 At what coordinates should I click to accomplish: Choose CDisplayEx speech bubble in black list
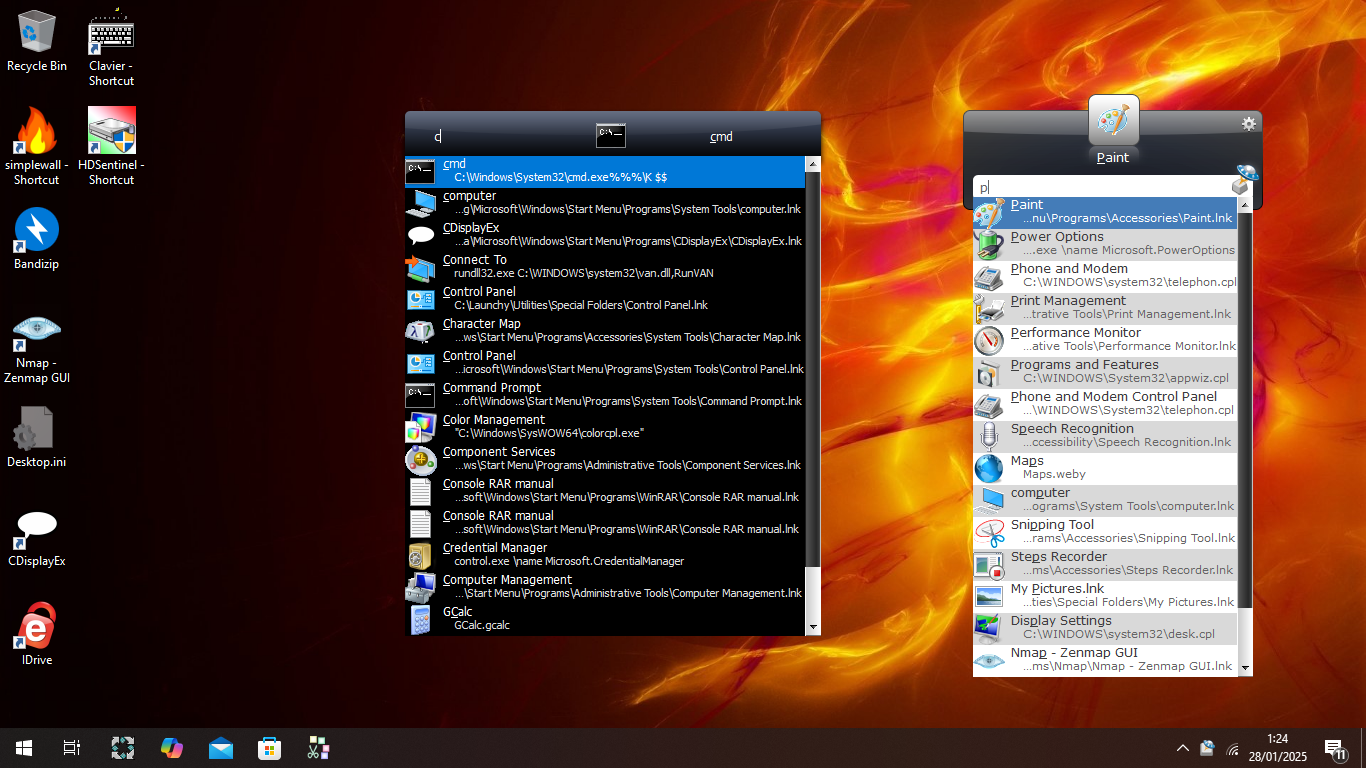(x=421, y=235)
